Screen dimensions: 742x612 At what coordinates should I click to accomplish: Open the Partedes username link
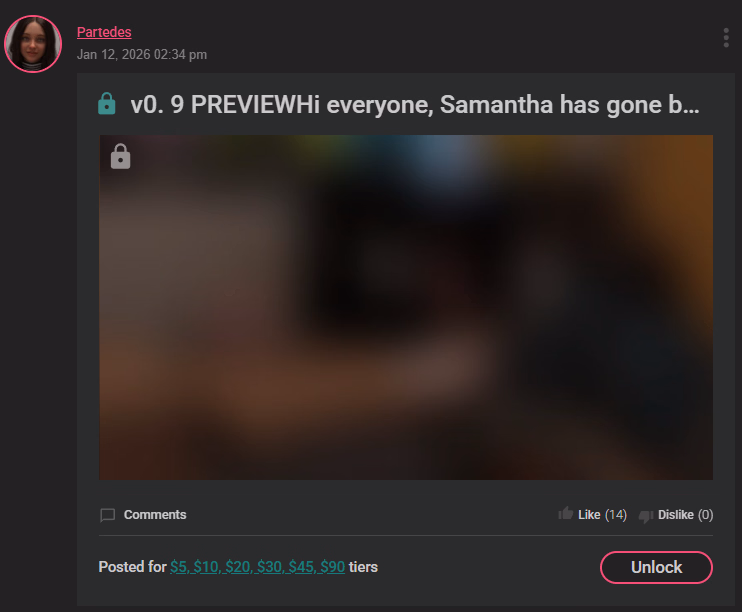(104, 32)
